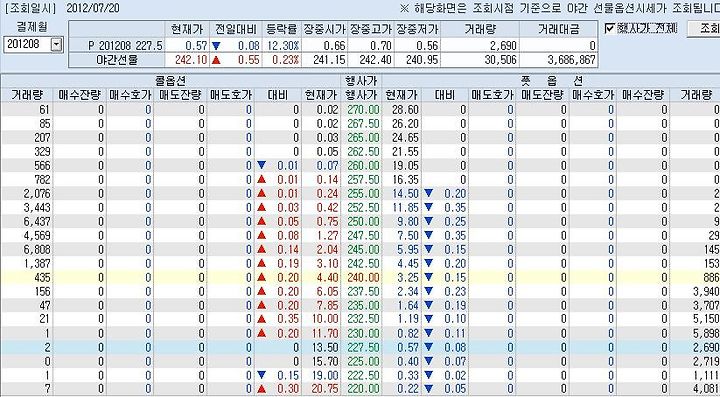The image size is (720, 397).
Task: Select strike price 227.50 in the table
Action: coord(363,347)
